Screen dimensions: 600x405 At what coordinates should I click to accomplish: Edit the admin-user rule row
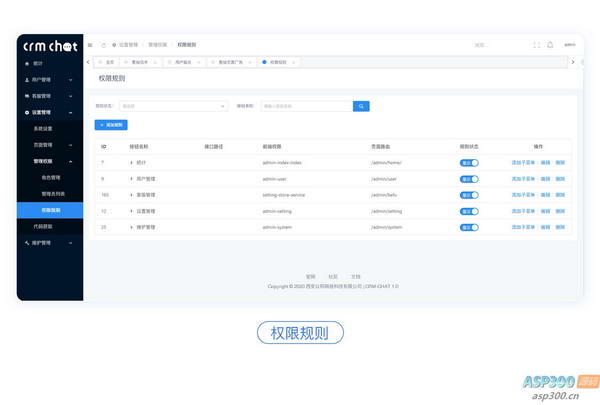pos(545,179)
